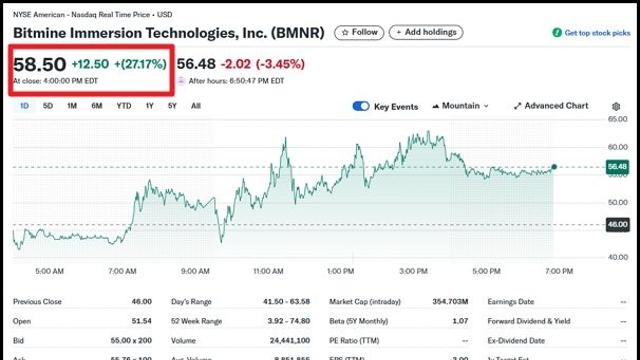Click the PE Ratio (TTM) label

point(354,340)
